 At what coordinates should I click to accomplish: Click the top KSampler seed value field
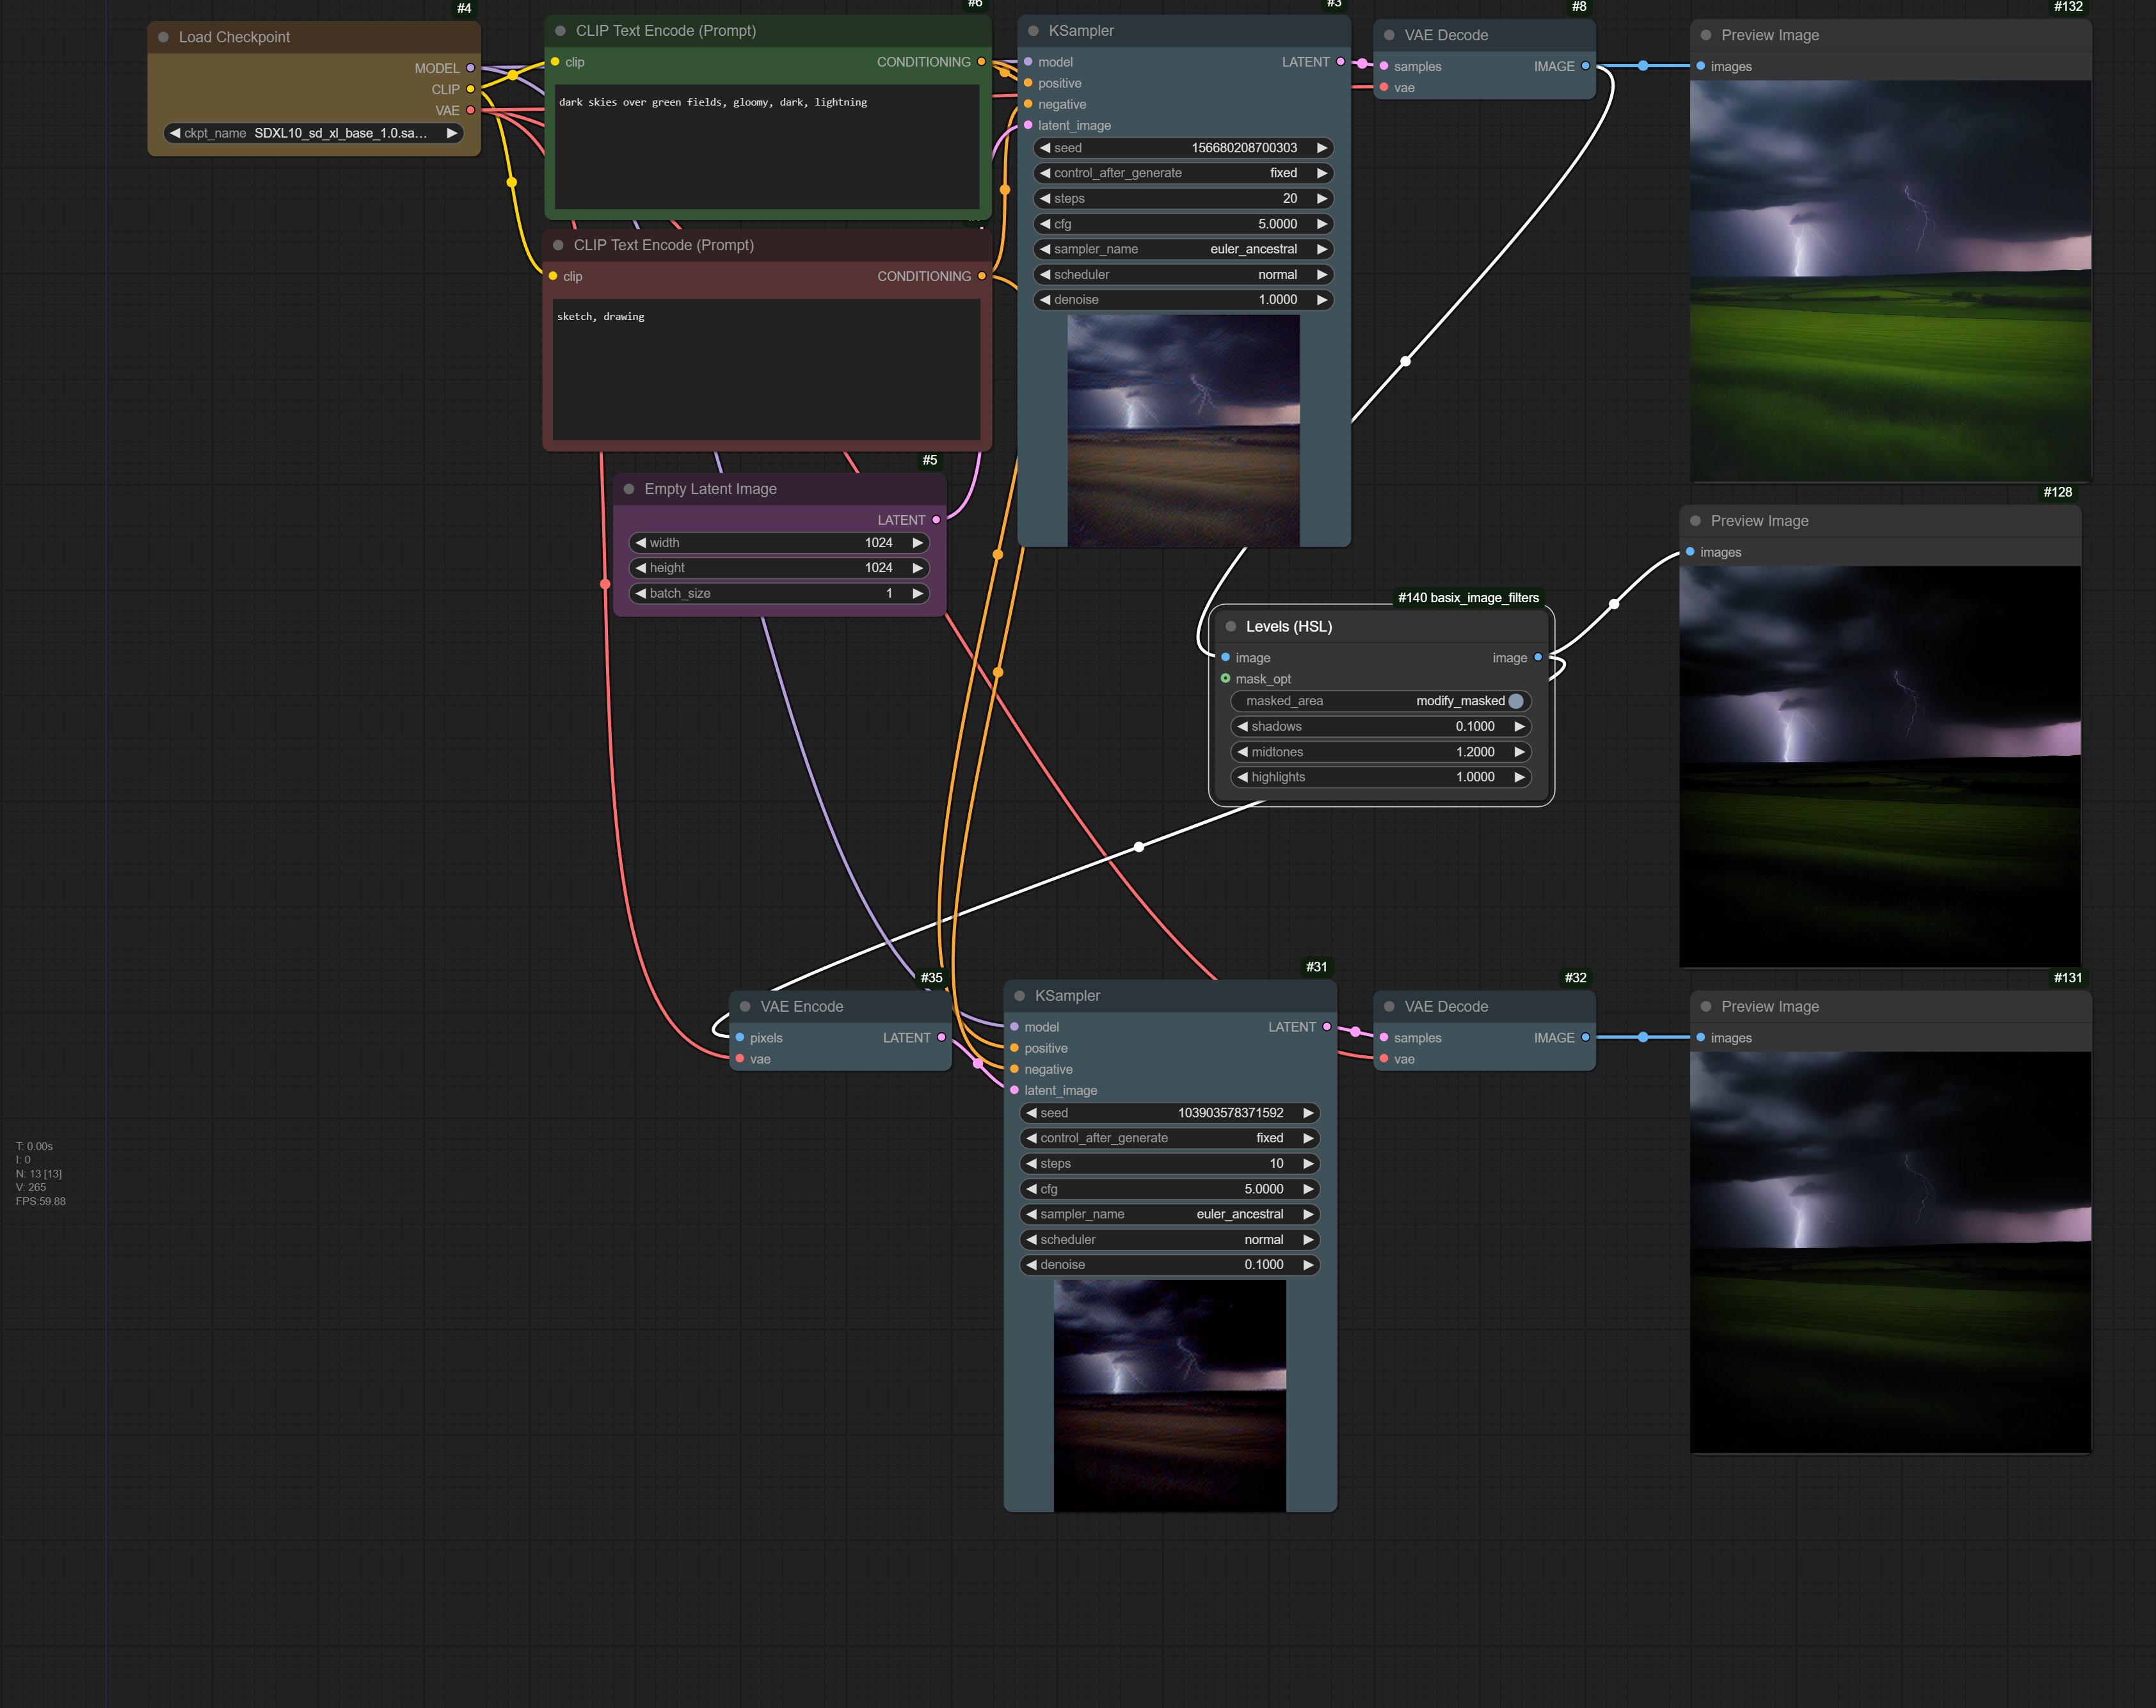[x=1183, y=148]
